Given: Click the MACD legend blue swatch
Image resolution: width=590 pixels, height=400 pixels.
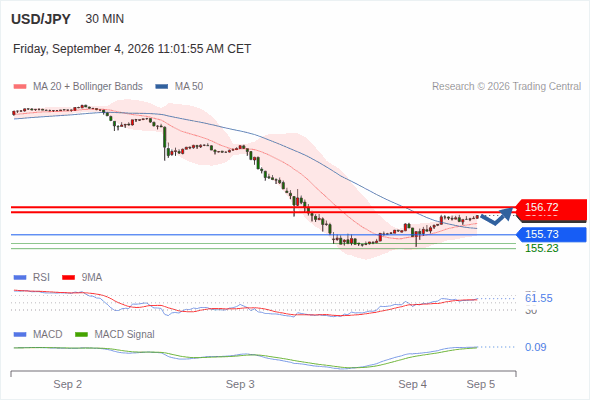Looking at the screenshot, I should pyautogui.click(x=20, y=335).
